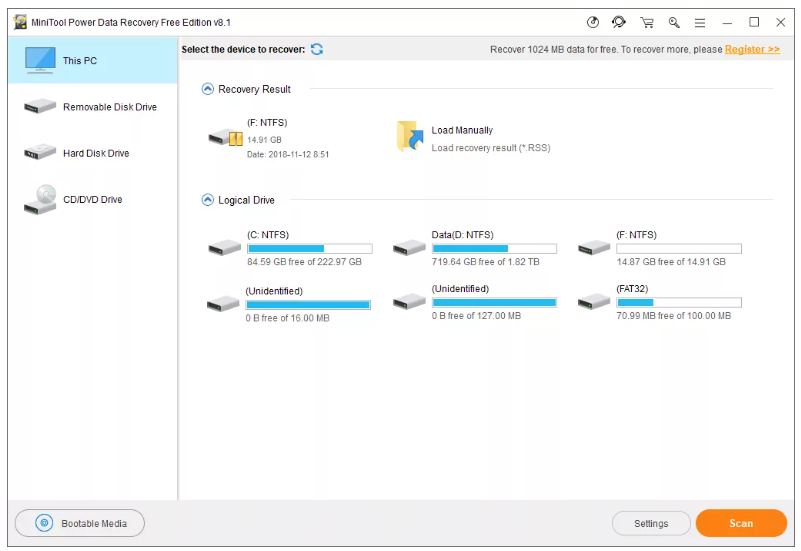This screenshot has width=801, height=551.
Task: Click the Bootable Media button
Action: pyautogui.click(x=80, y=523)
